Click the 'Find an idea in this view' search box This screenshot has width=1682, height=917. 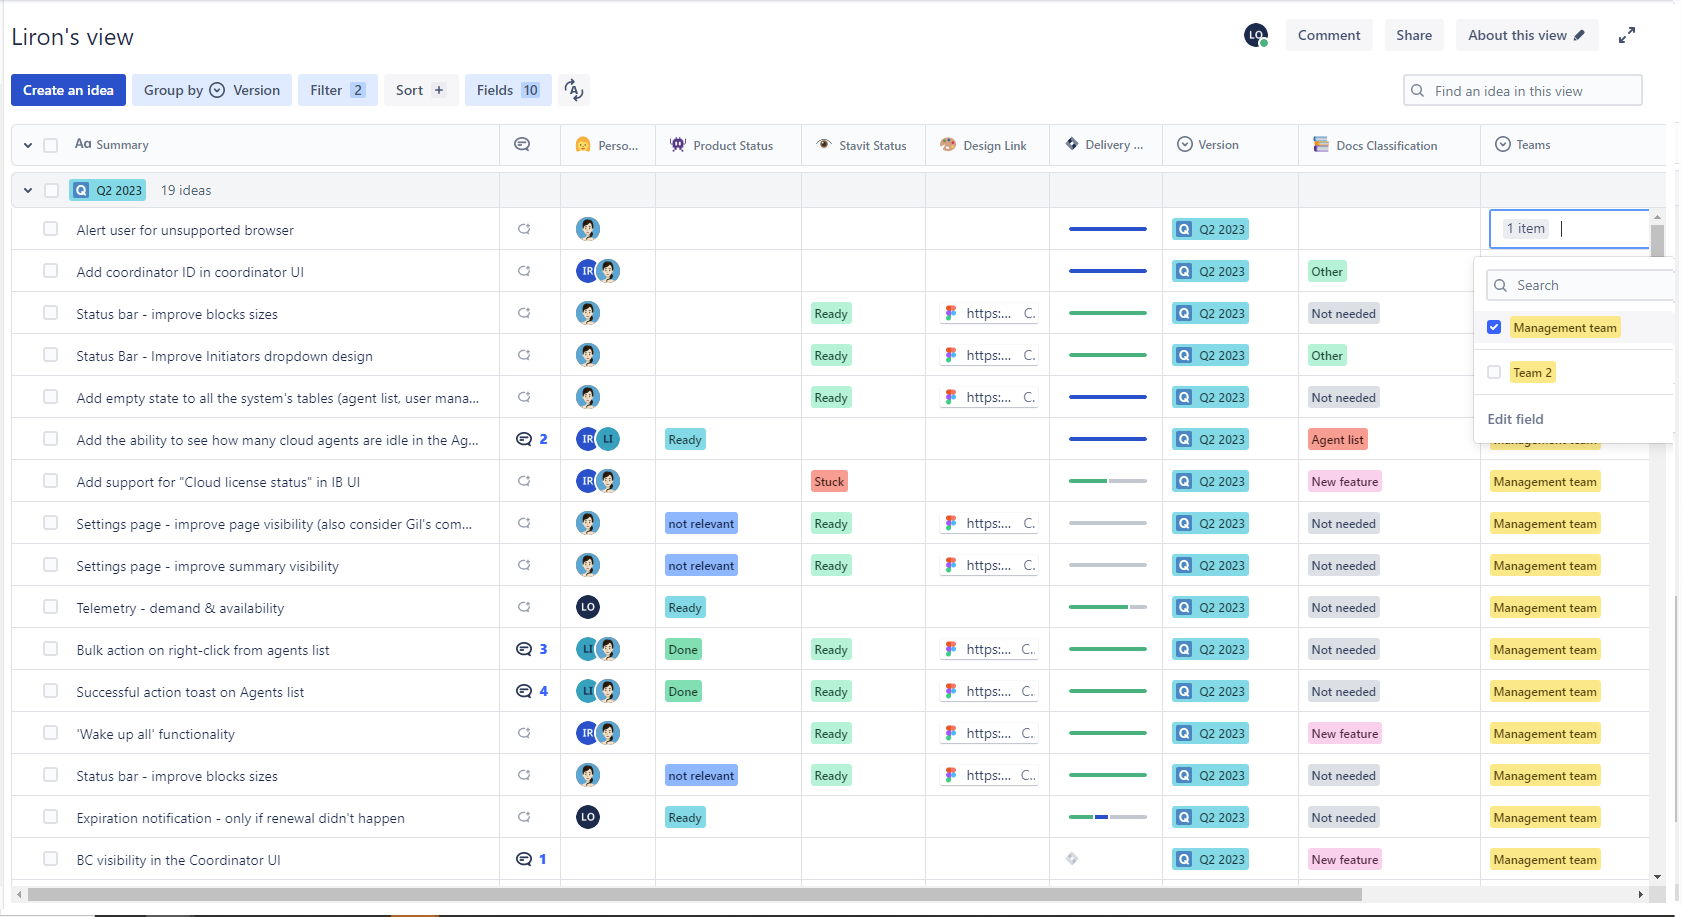[1522, 90]
